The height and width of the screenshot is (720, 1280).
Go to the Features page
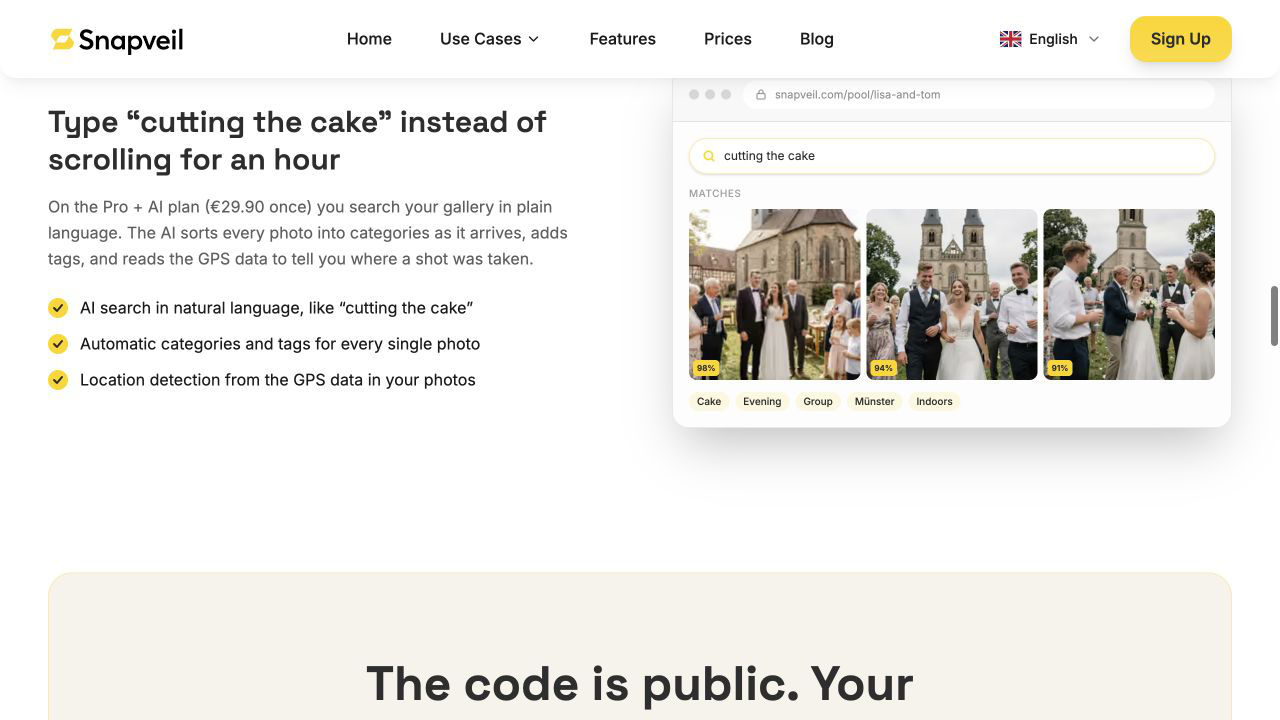(622, 39)
